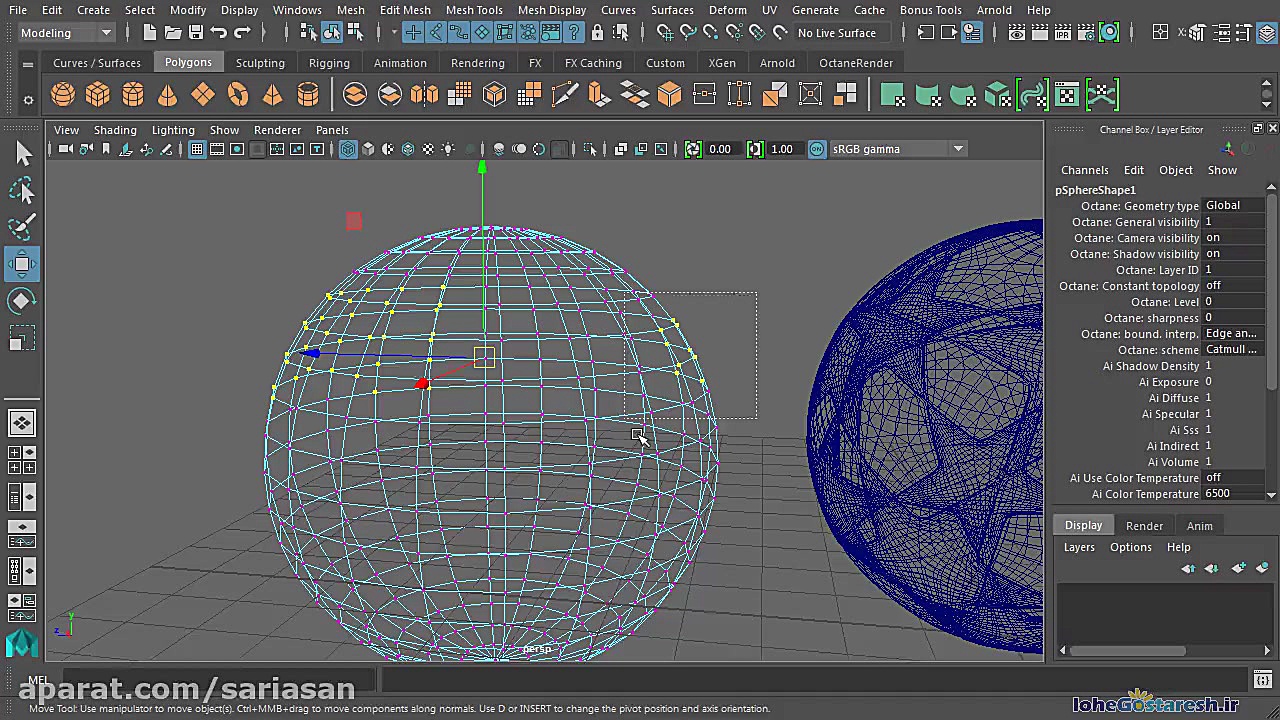Open the Mesh Tools menu
Viewport: 1280px width, 720px height.
click(x=474, y=10)
